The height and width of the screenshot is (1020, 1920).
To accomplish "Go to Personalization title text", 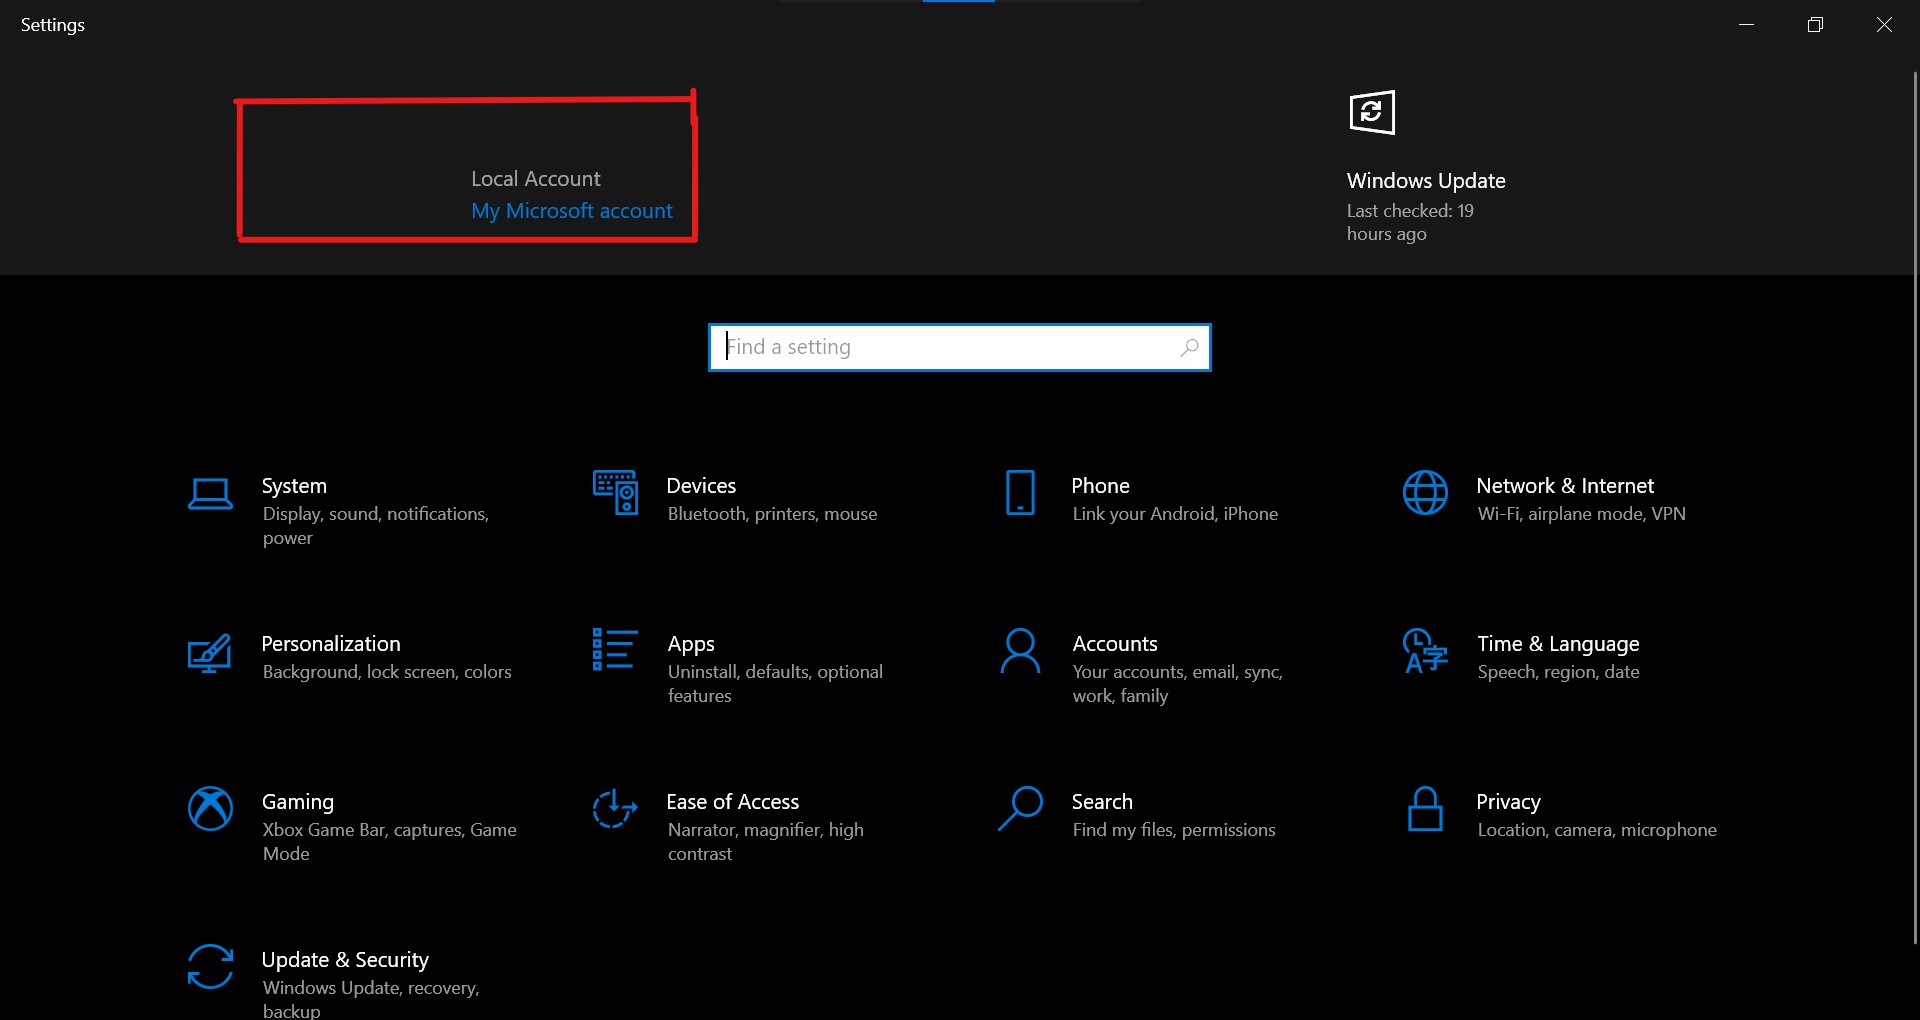I will tap(331, 644).
